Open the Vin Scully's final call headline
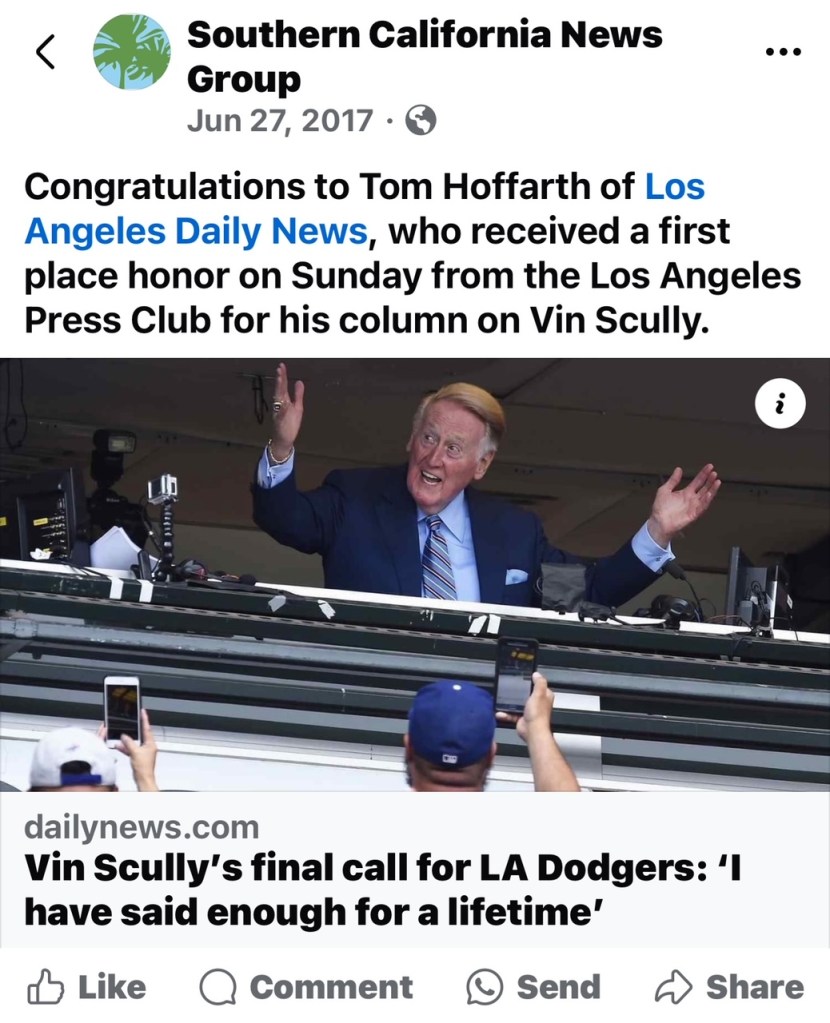Screen dimensions: 830x1023 [380, 888]
